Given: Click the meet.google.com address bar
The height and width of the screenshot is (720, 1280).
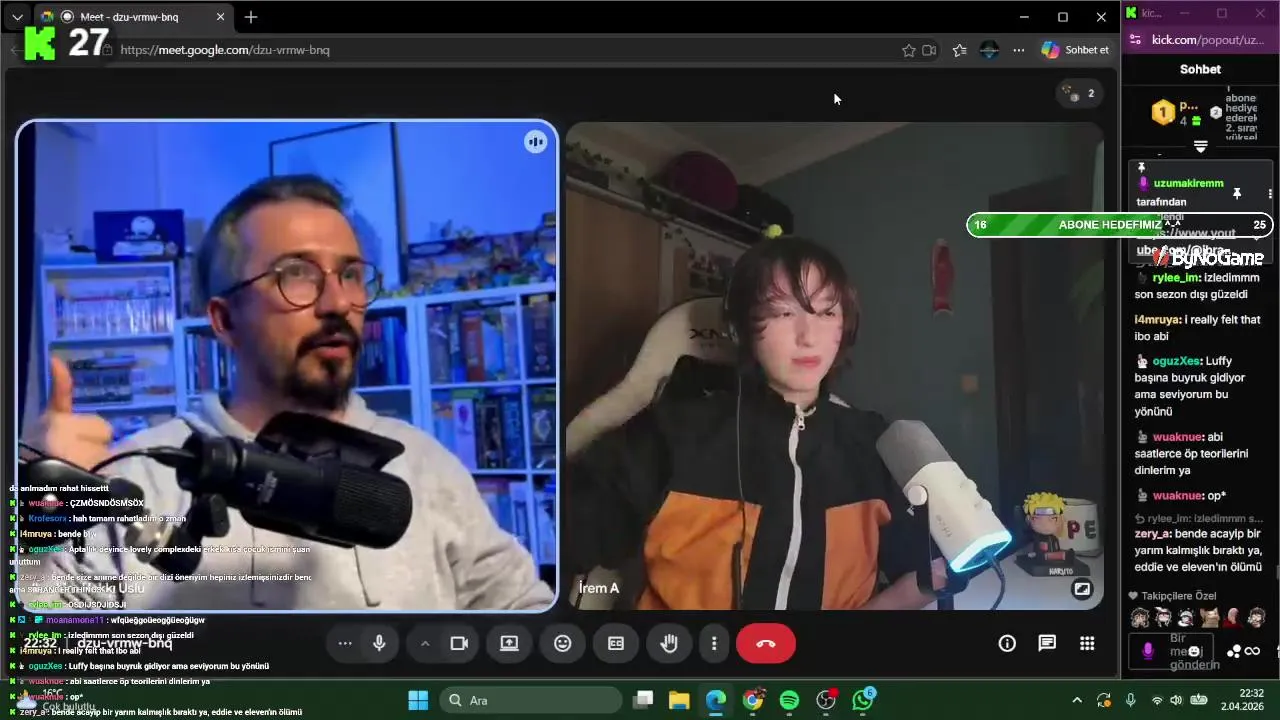Looking at the screenshot, I should [x=500, y=50].
